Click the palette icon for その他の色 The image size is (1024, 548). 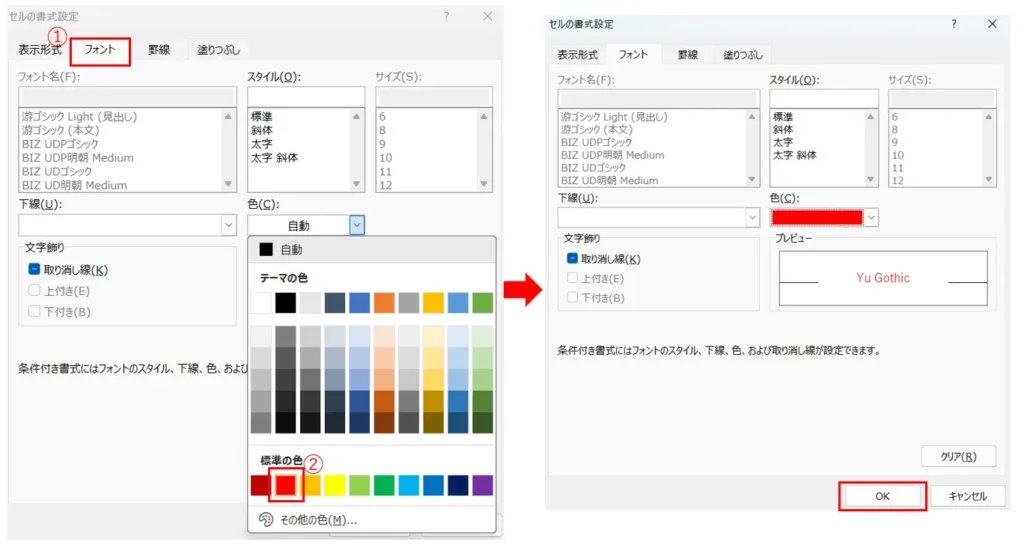pyautogui.click(x=266, y=520)
